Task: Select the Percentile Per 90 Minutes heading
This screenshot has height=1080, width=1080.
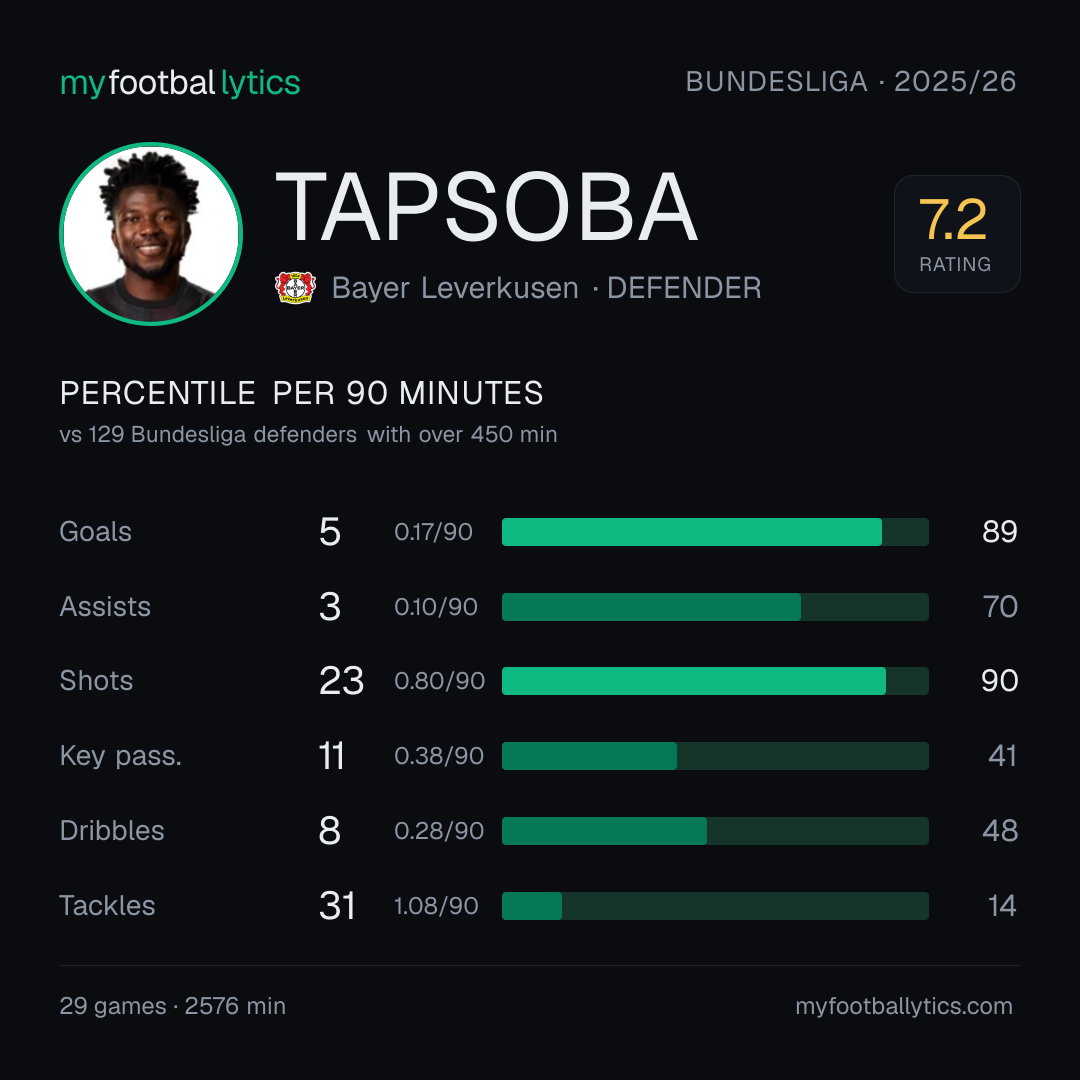Action: (302, 393)
